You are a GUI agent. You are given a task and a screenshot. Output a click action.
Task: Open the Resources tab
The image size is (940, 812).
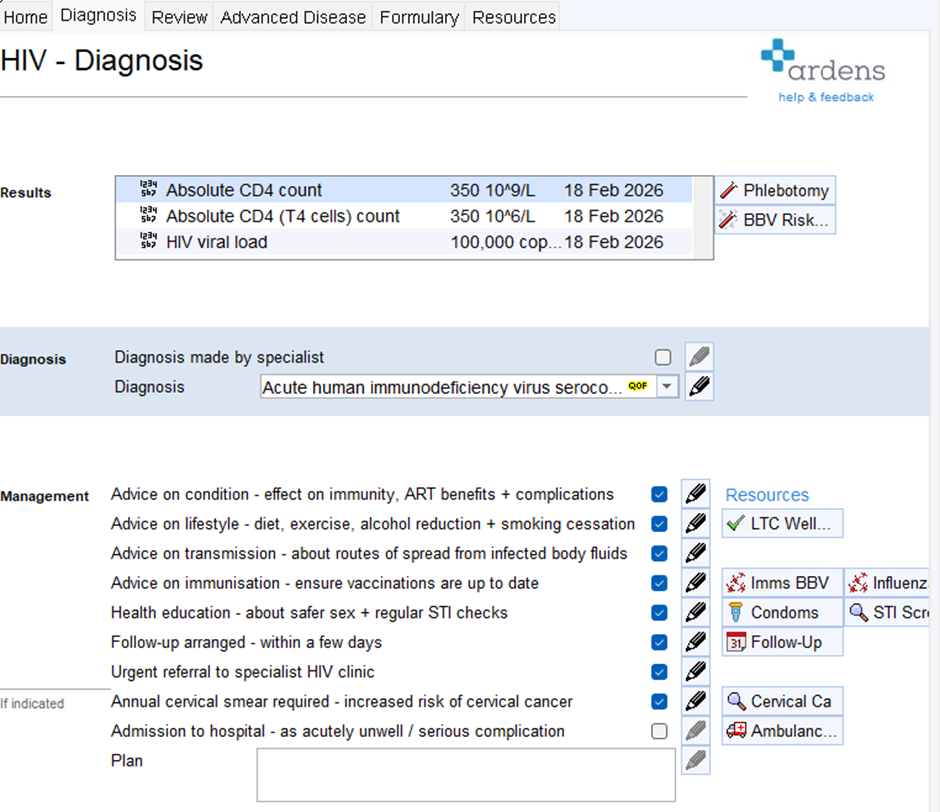pyautogui.click(x=514, y=17)
